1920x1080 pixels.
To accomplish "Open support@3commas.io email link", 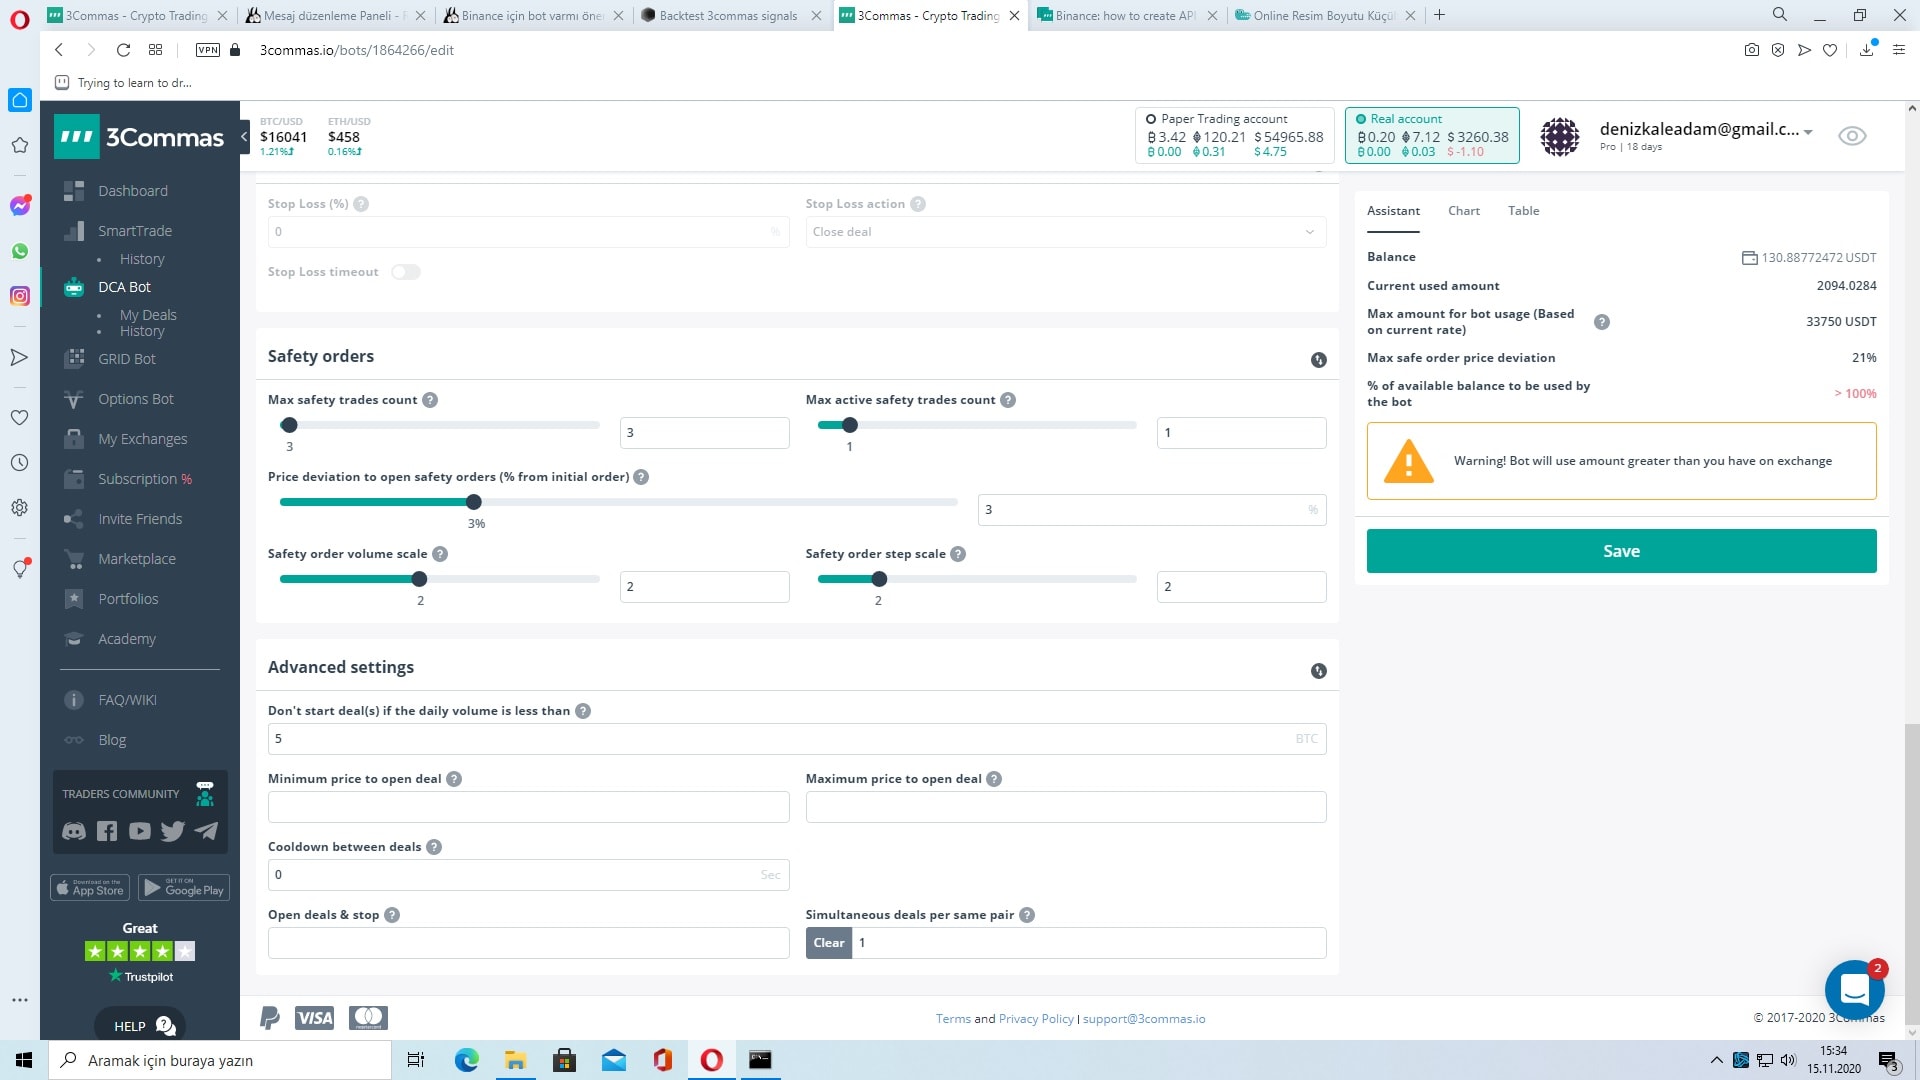I will coord(1144,1019).
